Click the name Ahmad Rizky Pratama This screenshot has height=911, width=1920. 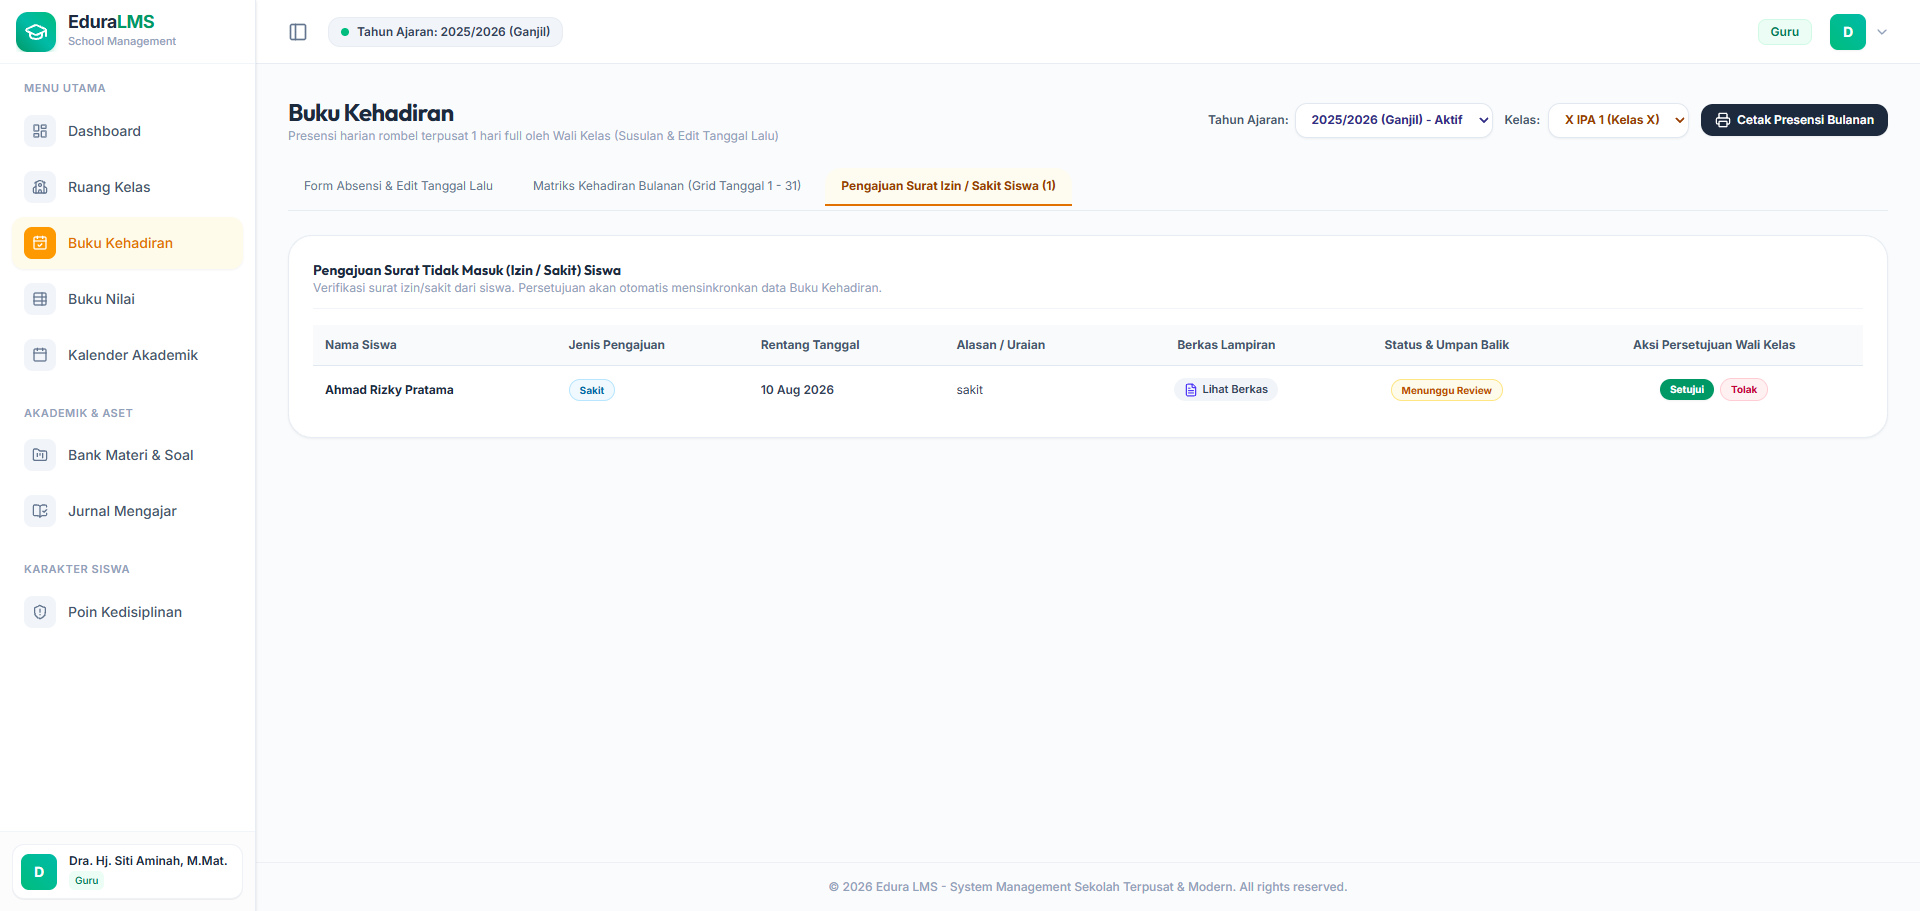coord(389,390)
